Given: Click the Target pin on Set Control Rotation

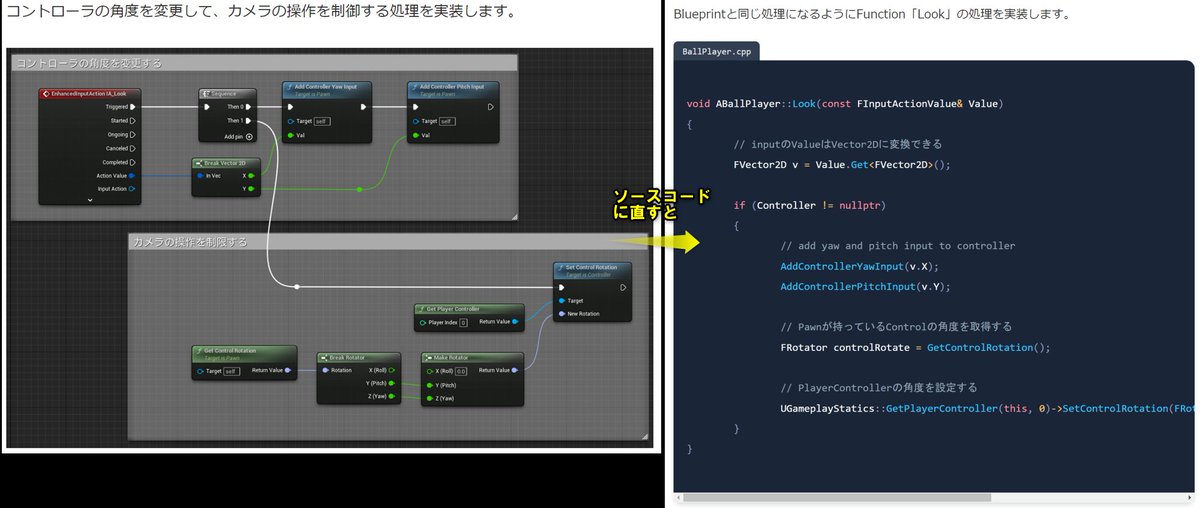Looking at the screenshot, I should 561,300.
